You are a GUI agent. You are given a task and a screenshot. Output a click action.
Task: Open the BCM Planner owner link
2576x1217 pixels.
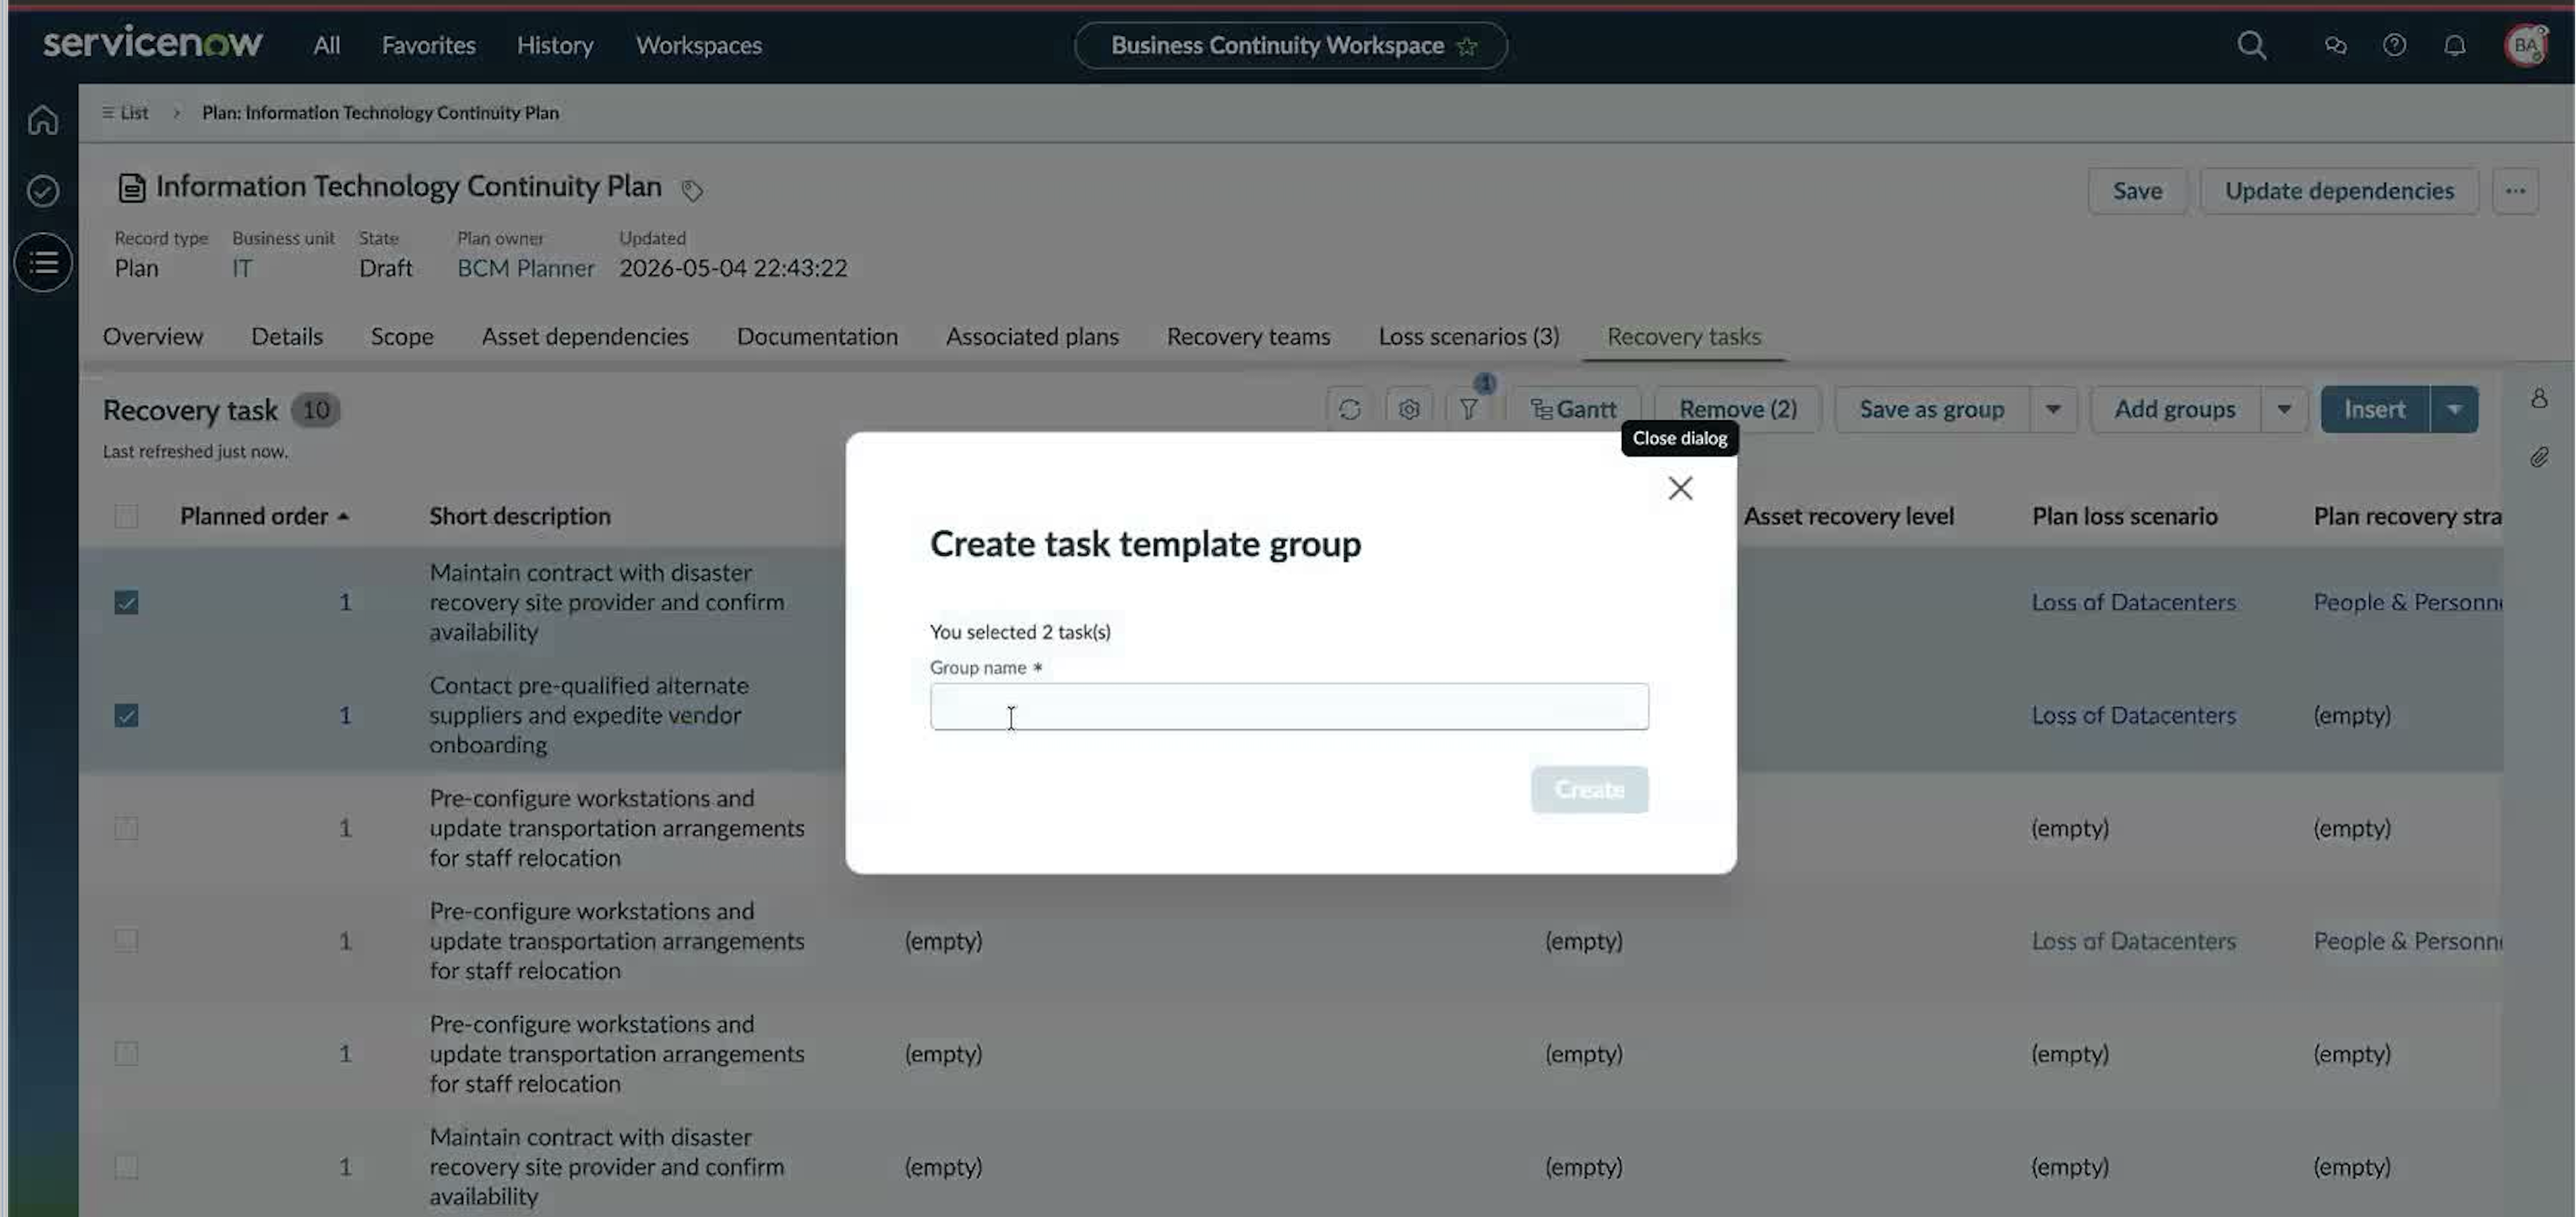click(x=525, y=268)
